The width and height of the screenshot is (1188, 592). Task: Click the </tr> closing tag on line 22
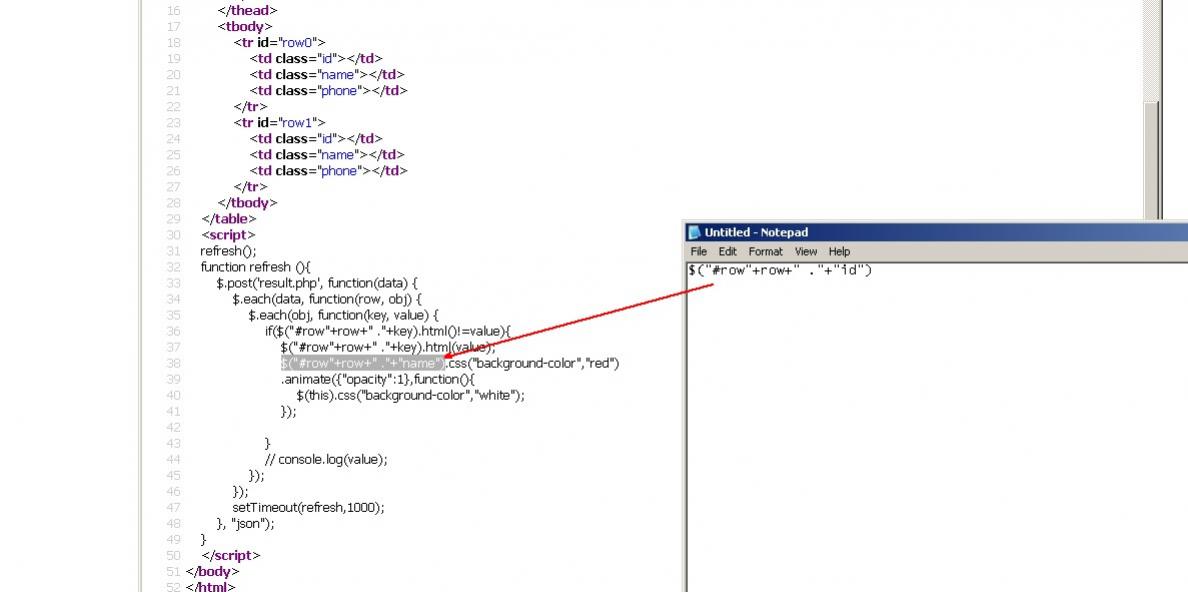250,107
